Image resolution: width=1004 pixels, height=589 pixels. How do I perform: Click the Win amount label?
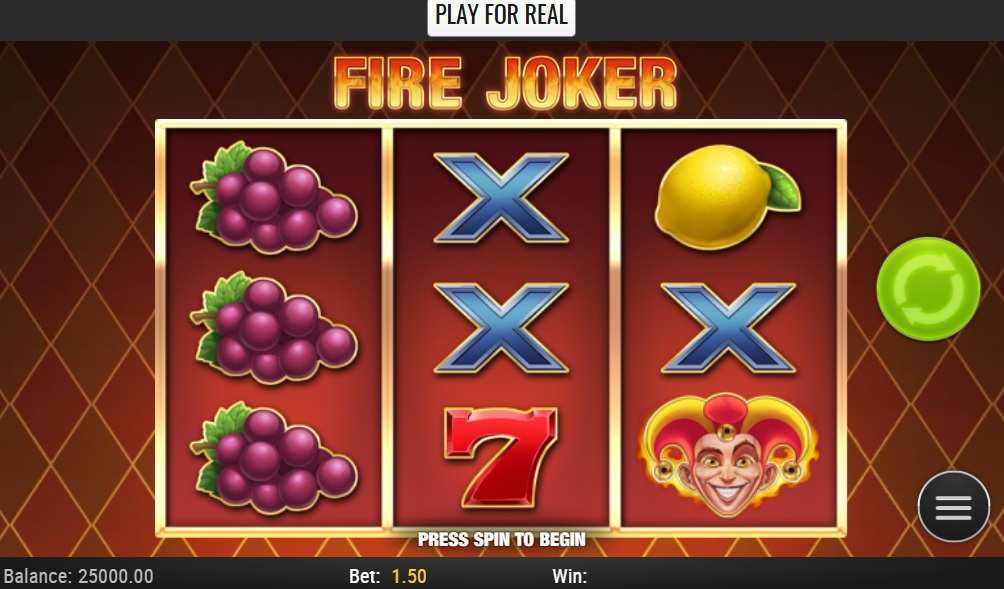pos(569,576)
